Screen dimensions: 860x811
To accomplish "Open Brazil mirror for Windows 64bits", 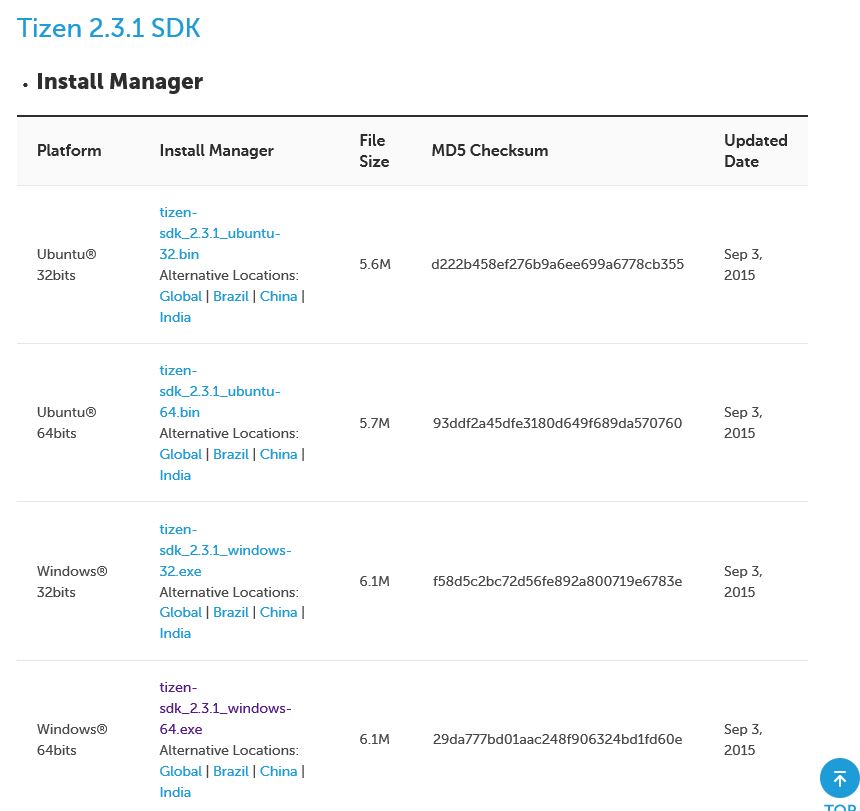I will coord(231,771).
